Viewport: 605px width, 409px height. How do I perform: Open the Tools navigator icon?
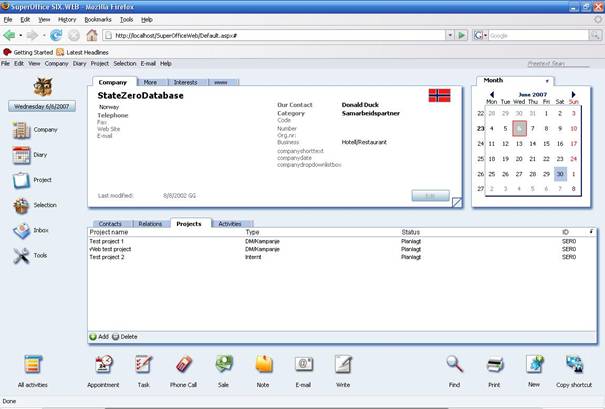tap(21, 255)
